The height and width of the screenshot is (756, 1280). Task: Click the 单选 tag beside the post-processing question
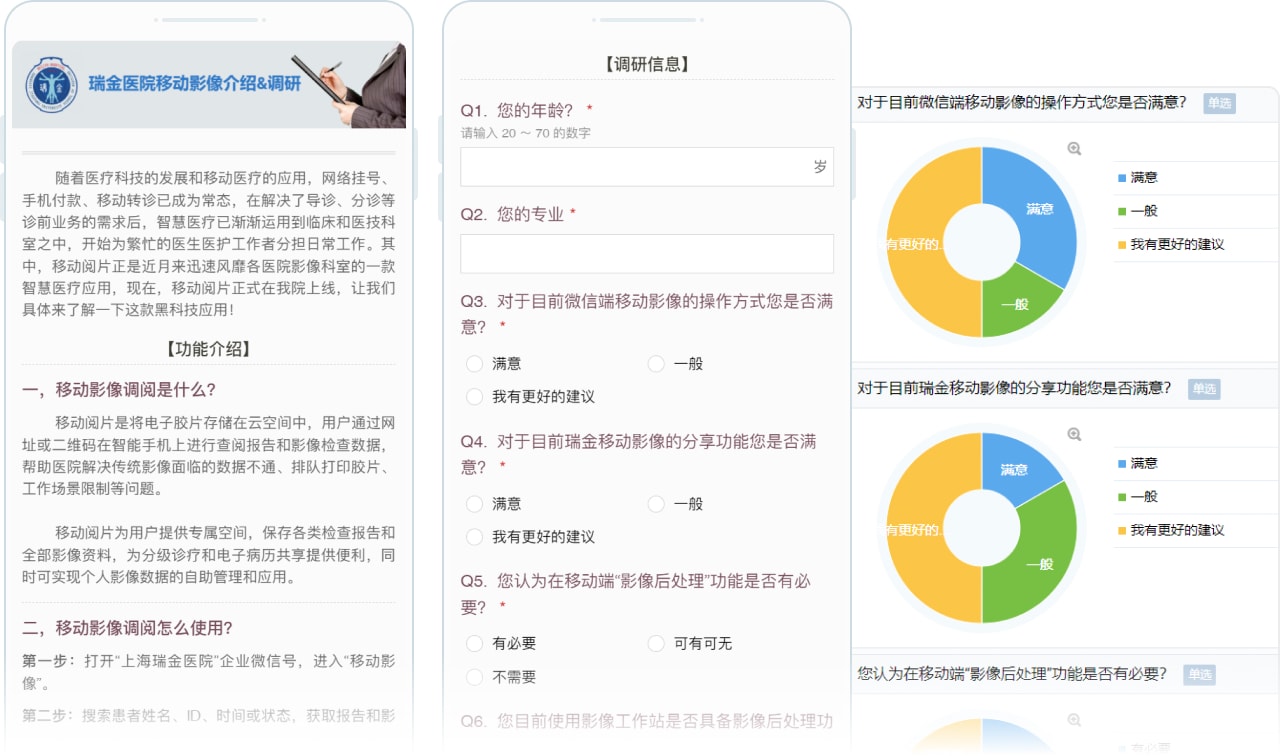(x=1199, y=675)
